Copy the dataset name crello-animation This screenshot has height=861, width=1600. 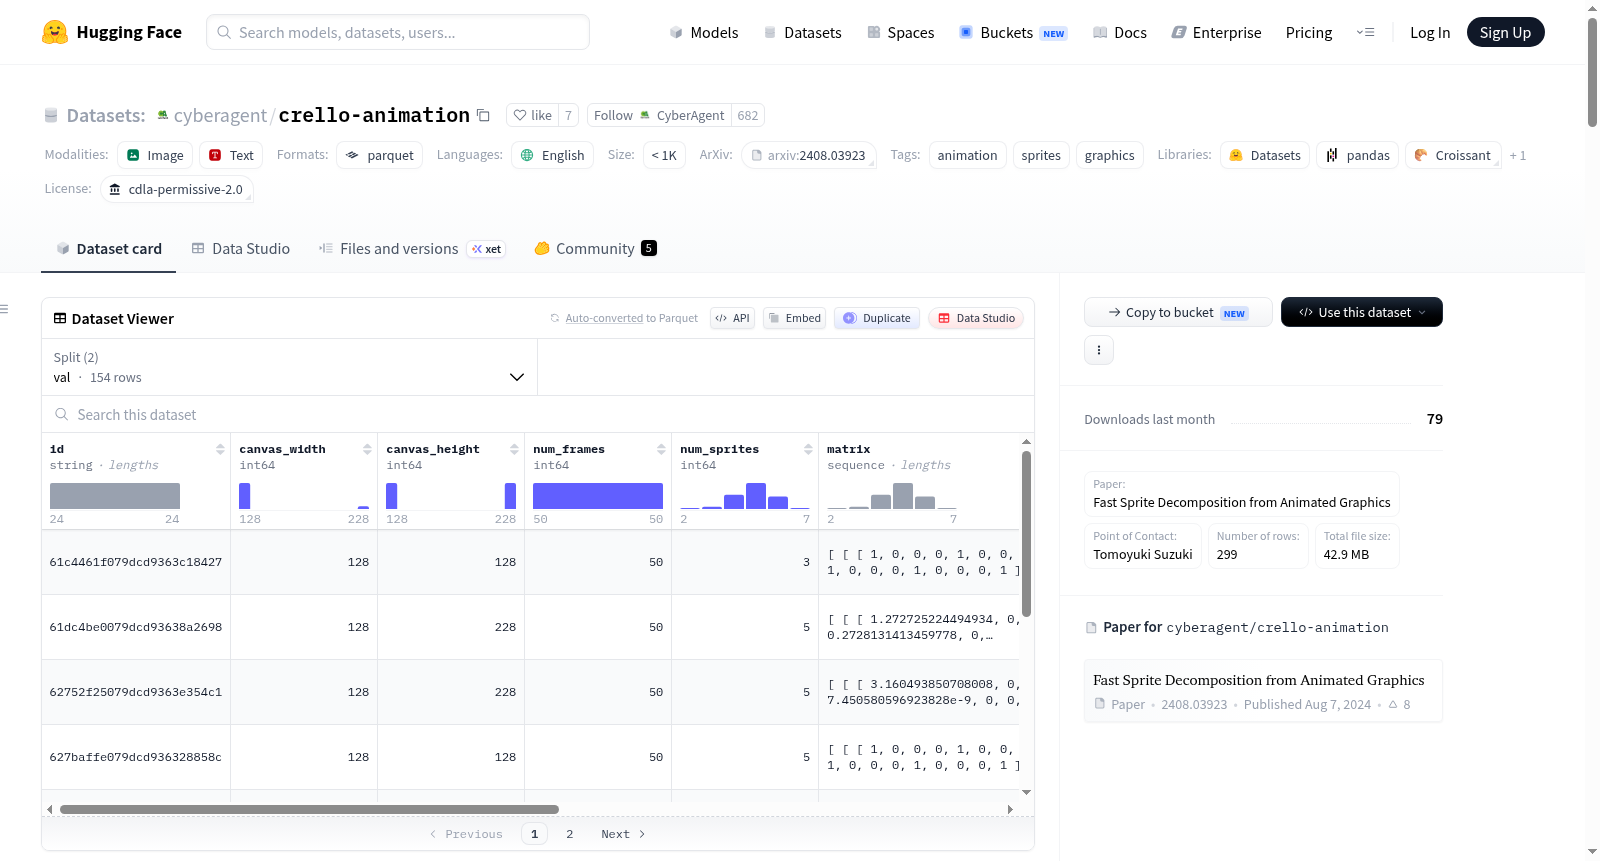[483, 115]
